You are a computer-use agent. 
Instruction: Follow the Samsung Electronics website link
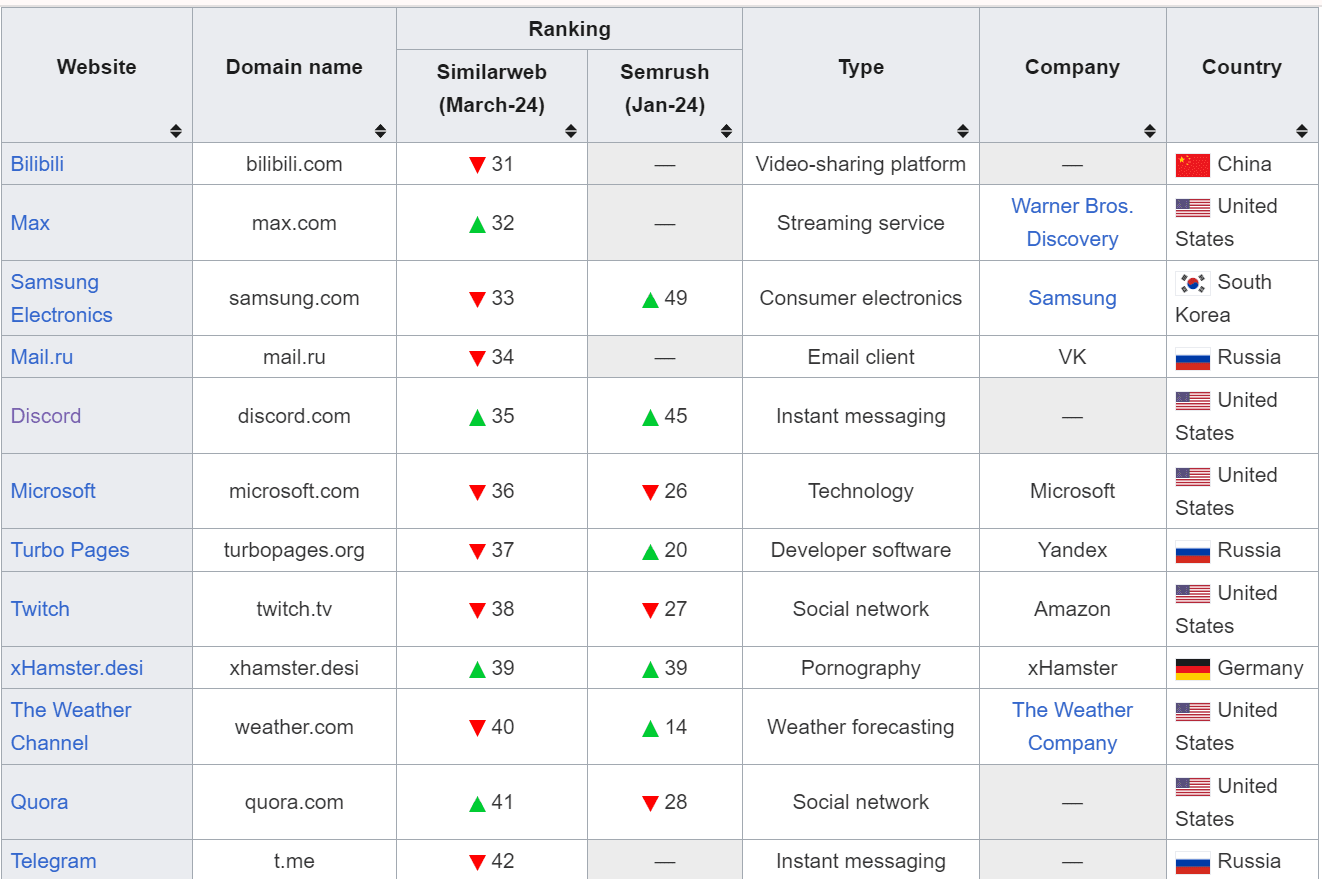61,298
